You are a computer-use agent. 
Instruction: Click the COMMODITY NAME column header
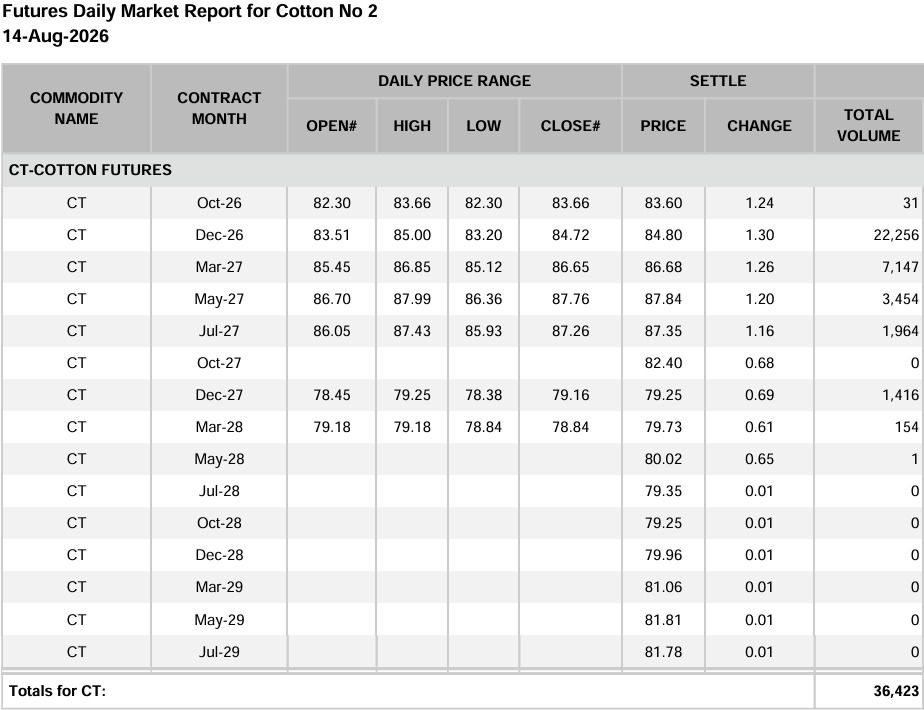(77, 108)
